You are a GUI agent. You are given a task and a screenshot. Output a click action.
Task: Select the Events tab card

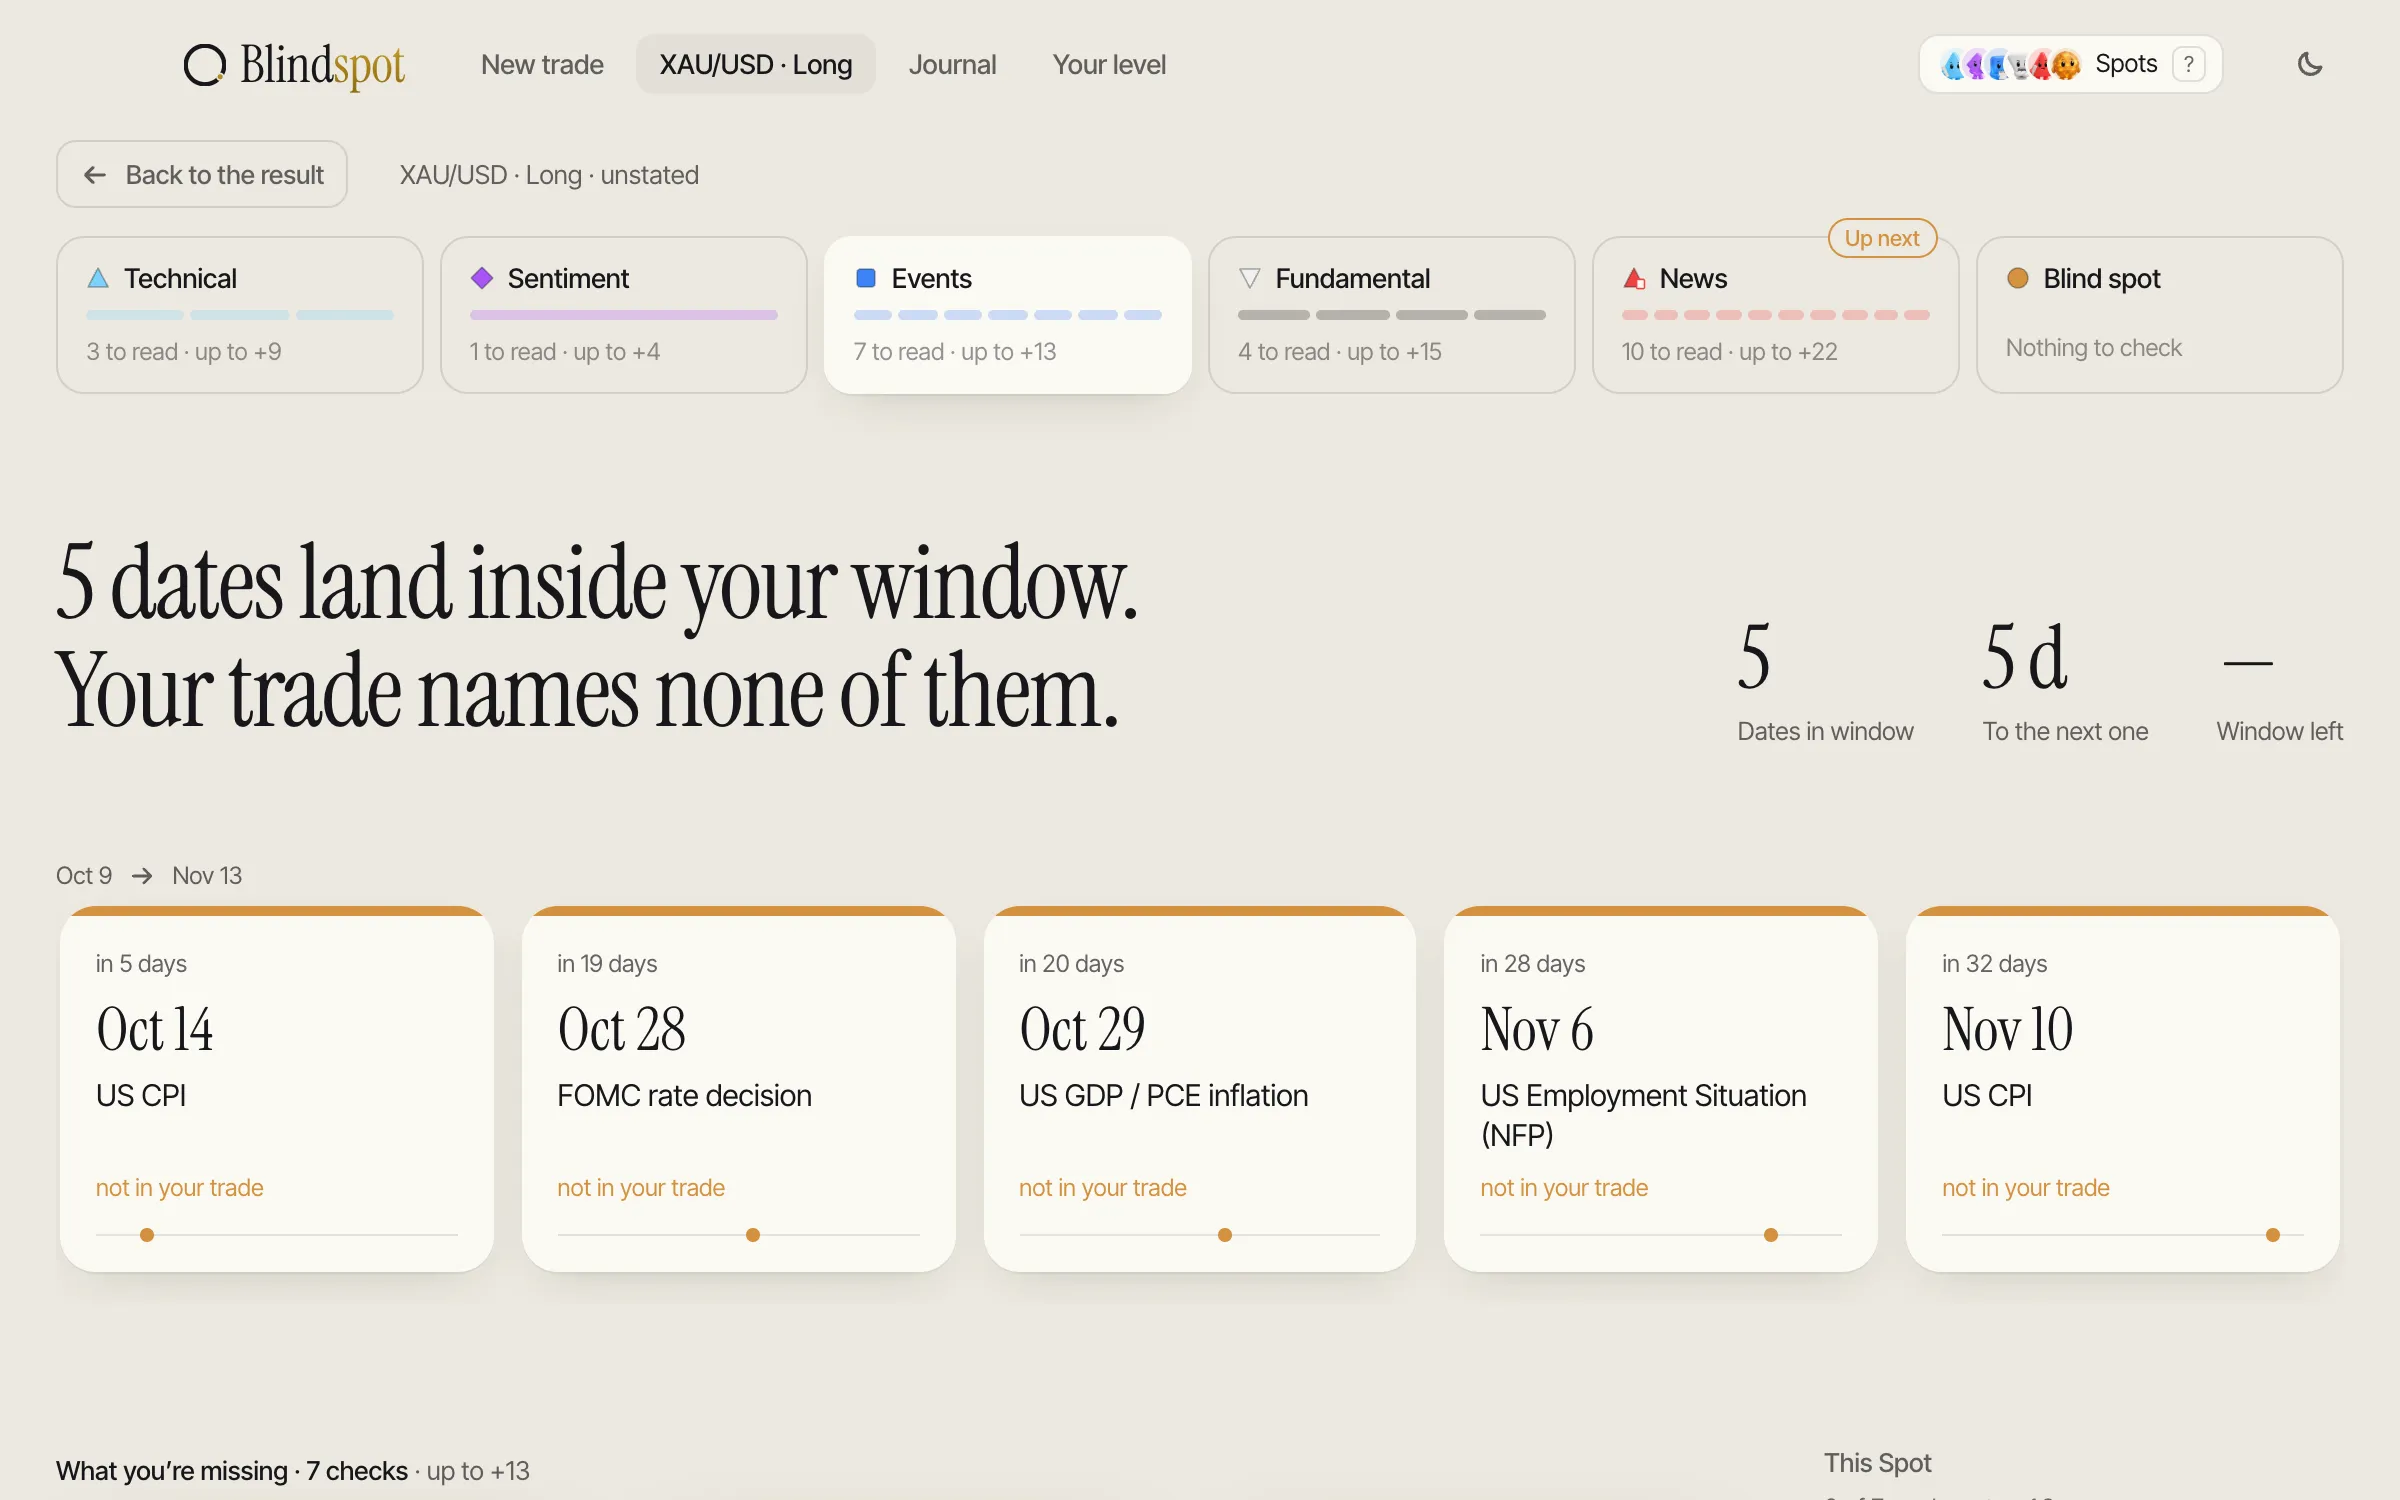(1008, 314)
